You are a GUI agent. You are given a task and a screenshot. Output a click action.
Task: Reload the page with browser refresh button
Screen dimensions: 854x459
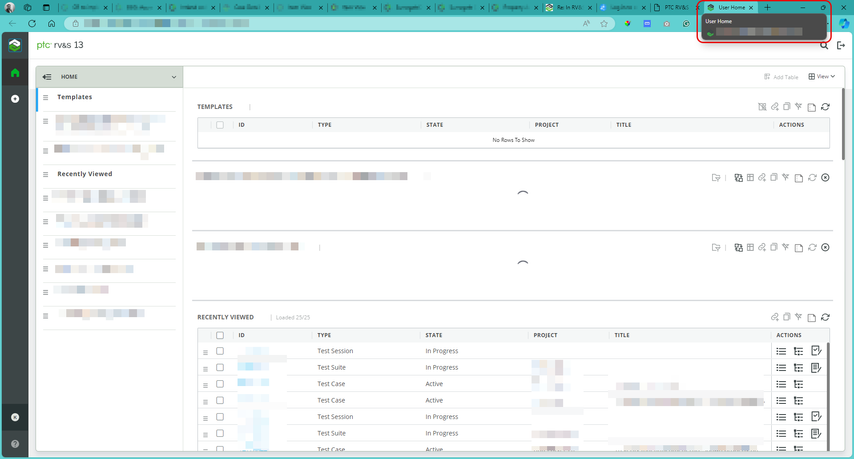(32, 23)
